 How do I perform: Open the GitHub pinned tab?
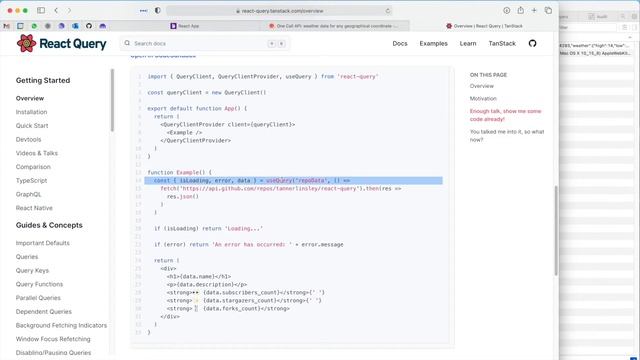pos(89,26)
